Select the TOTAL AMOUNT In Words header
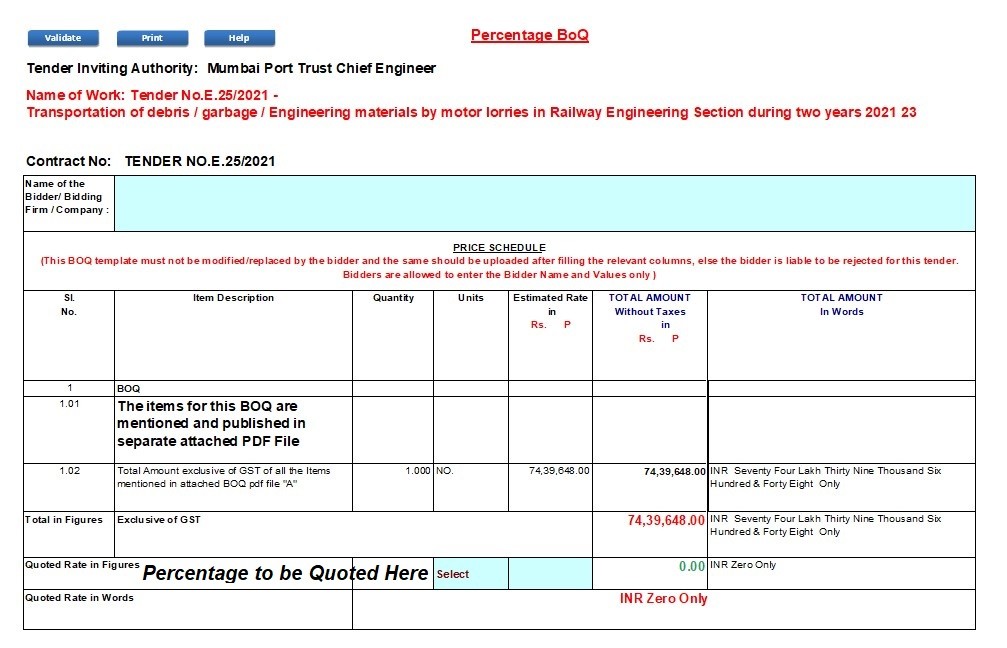 841,305
